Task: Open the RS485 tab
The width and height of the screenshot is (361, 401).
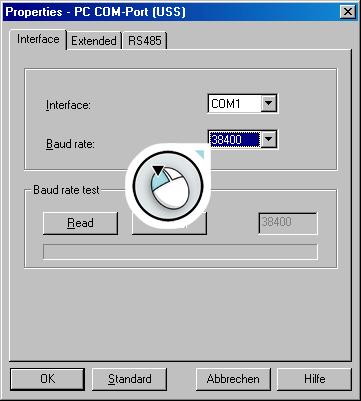Action: tap(145, 41)
